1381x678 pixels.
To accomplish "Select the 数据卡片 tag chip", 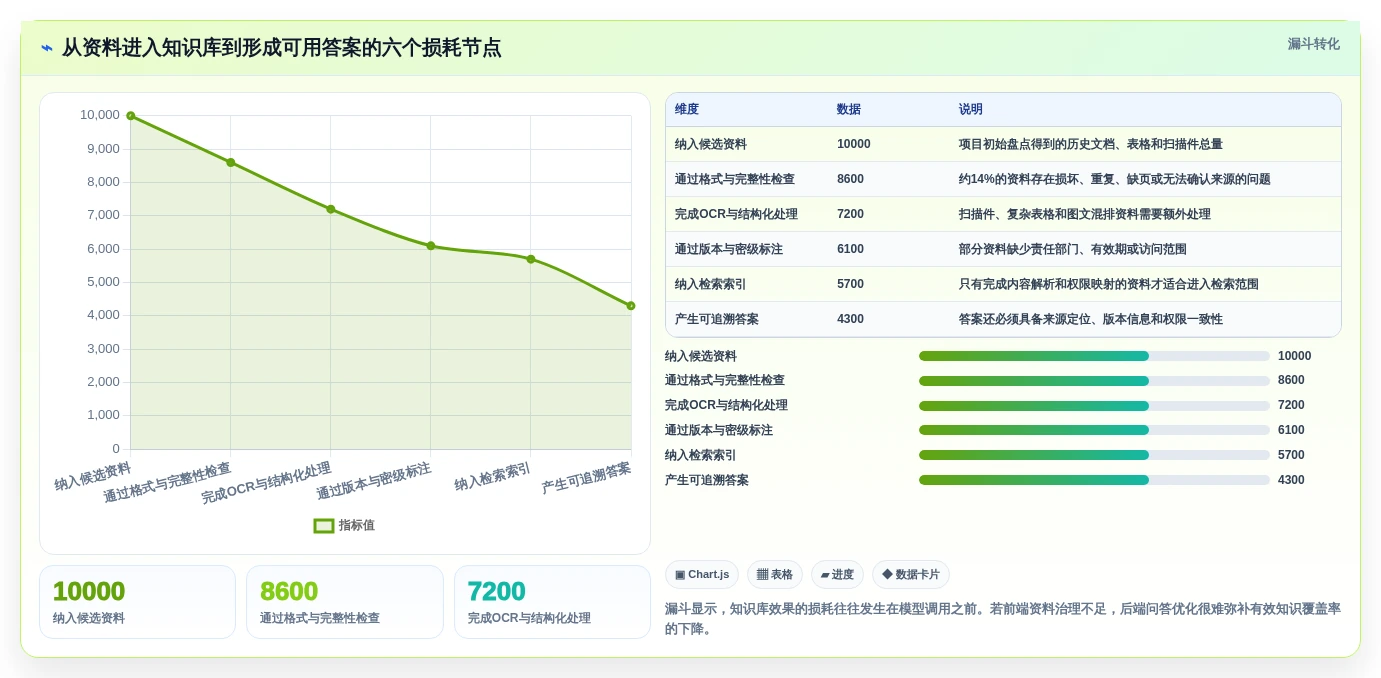I will [x=911, y=575].
